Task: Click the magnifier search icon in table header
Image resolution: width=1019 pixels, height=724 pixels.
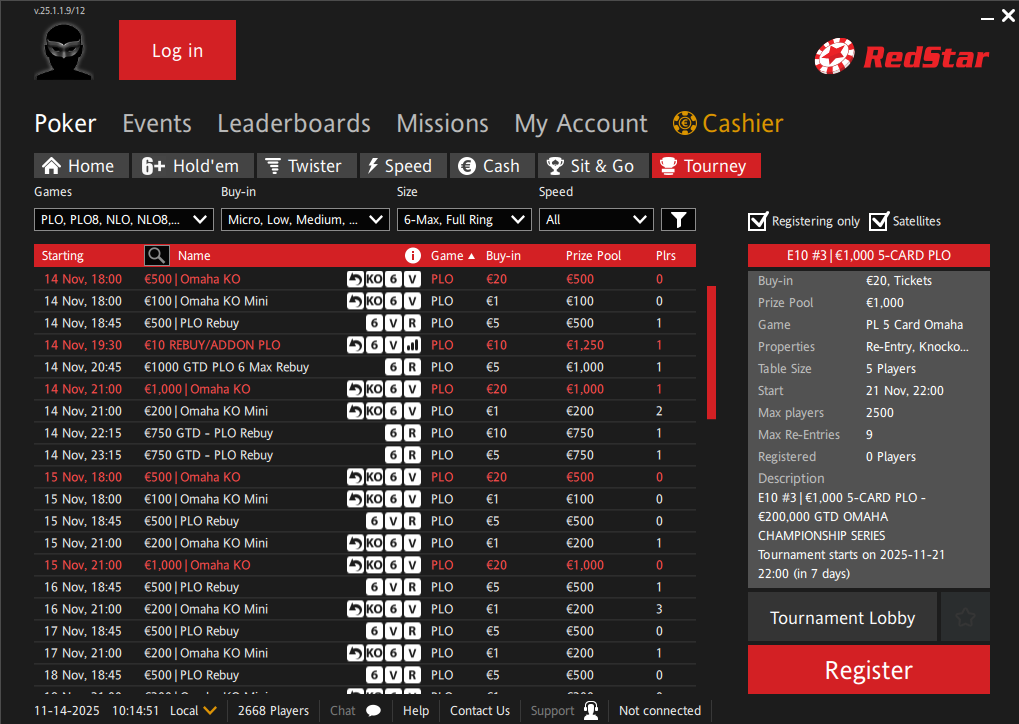Action: click(x=157, y=256)
